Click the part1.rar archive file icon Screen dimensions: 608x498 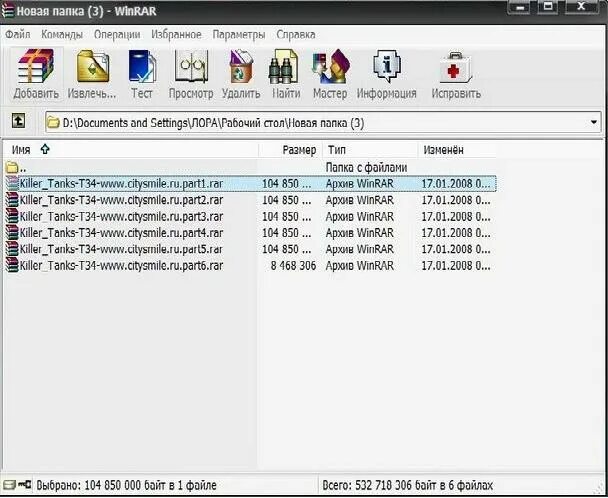[x=12, y=183]
